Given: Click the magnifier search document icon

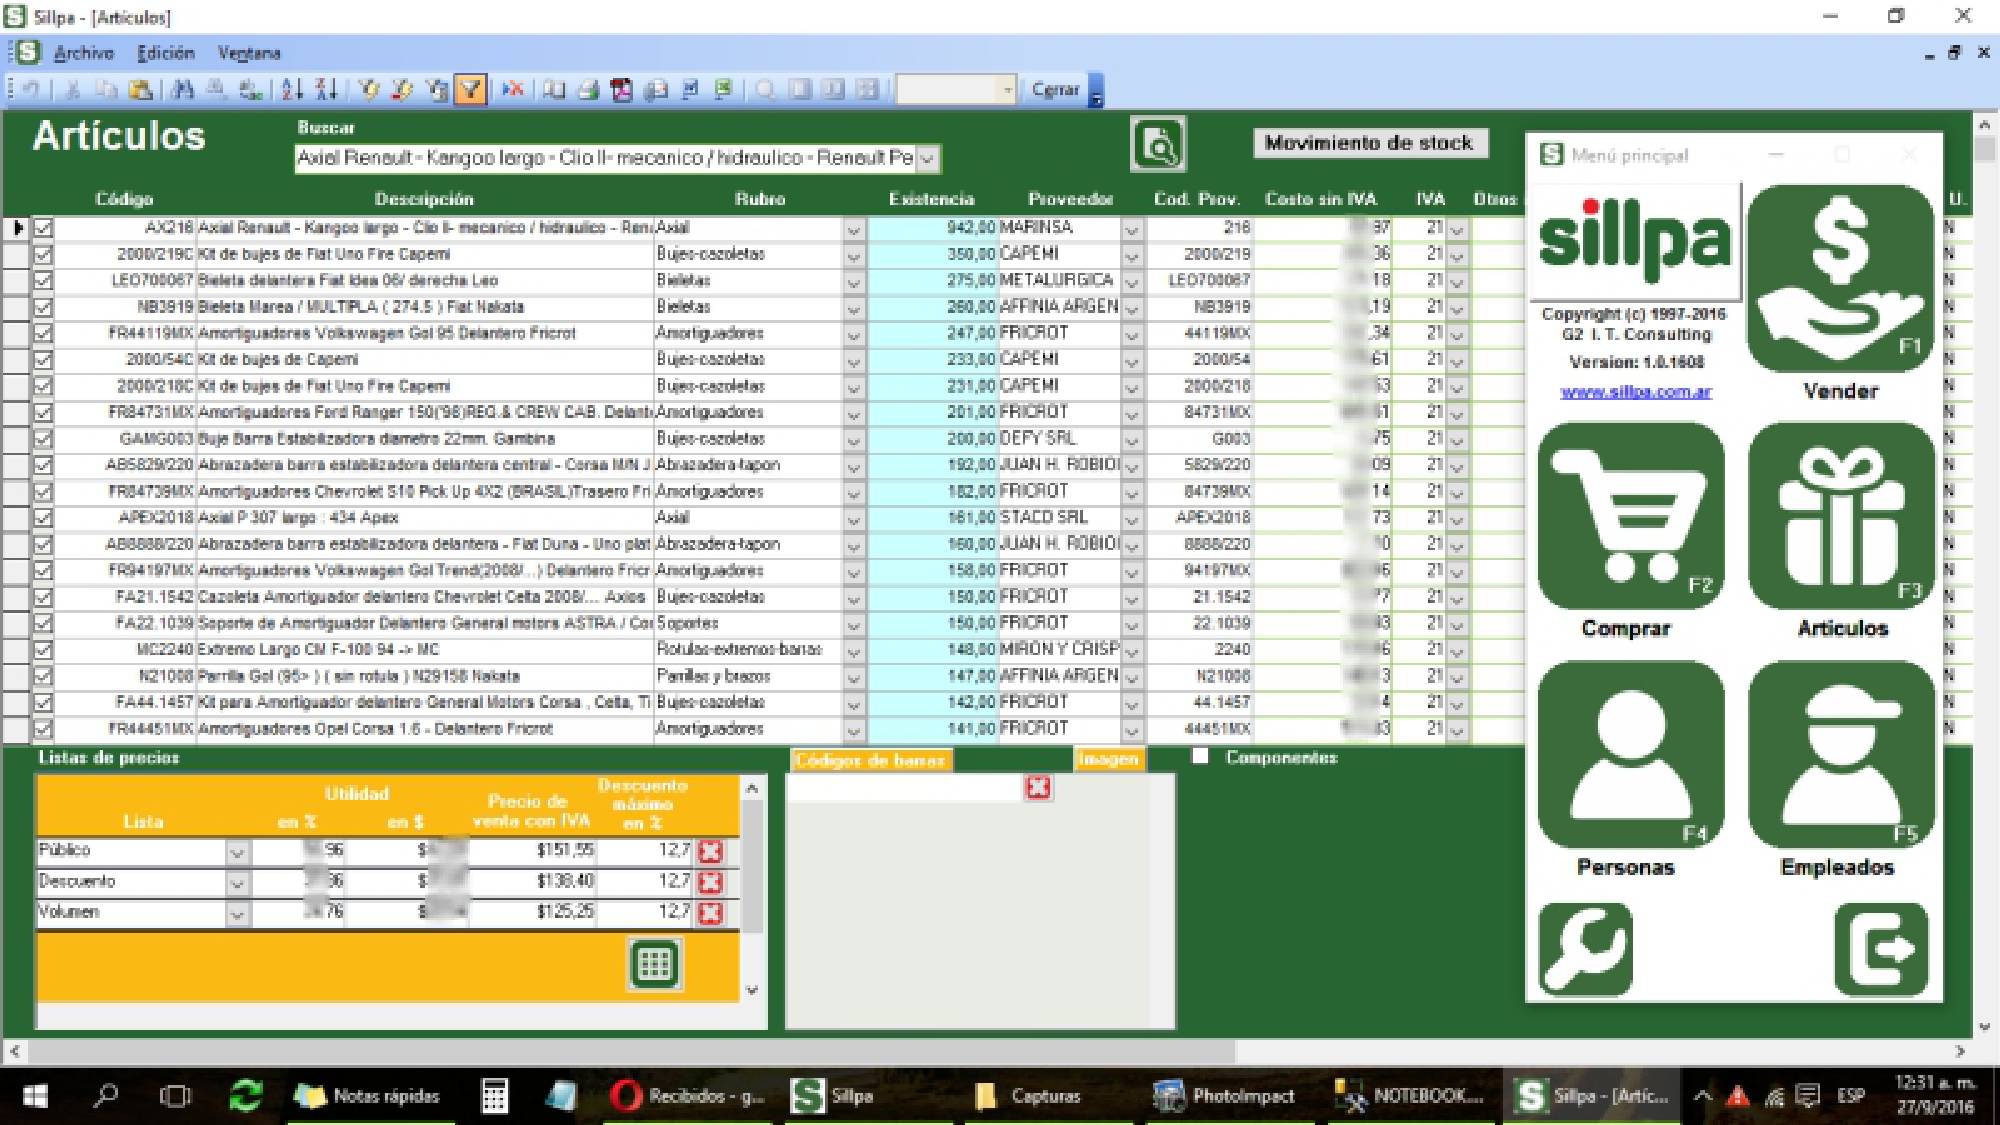Looking at the screenshot, I should pos(1158,145).
